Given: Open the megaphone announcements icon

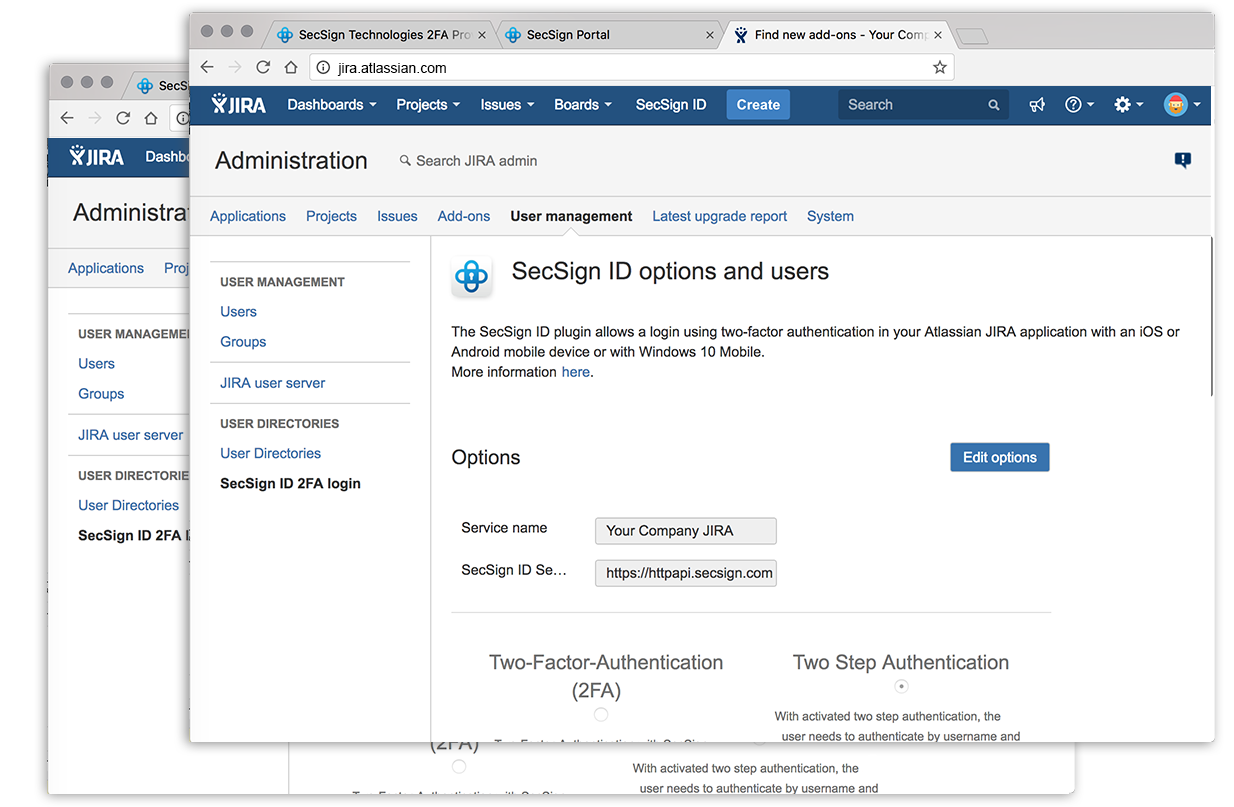Looking at the screenshot, I should [x=1036, y=104].
